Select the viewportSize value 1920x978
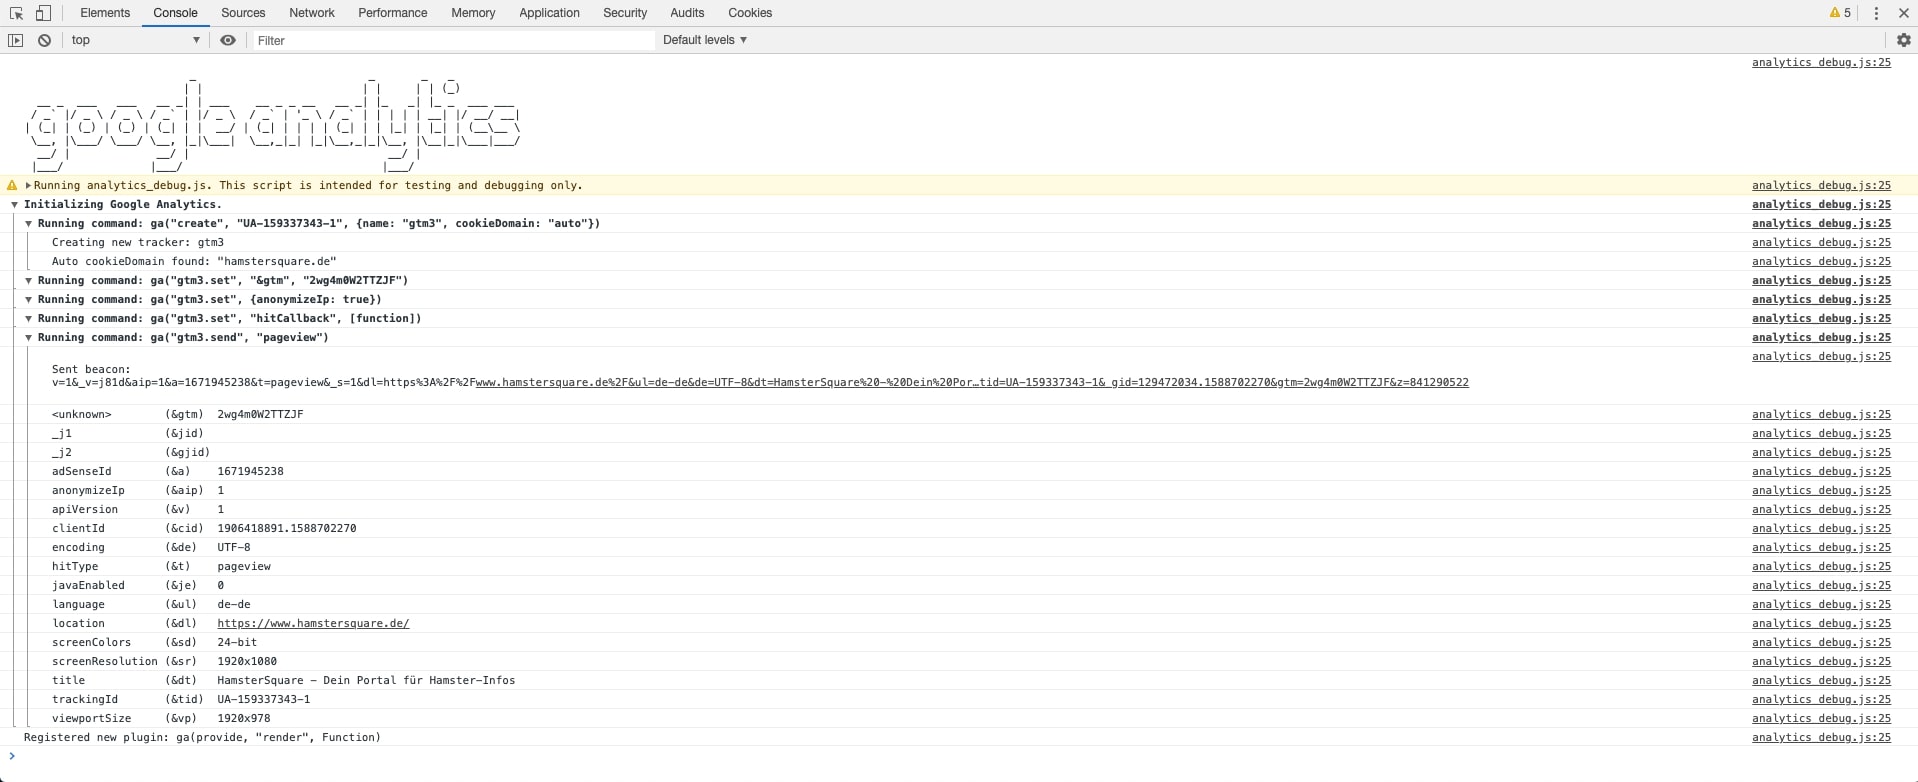Viewport: 1918px width, 782px height. pos(244,719)
